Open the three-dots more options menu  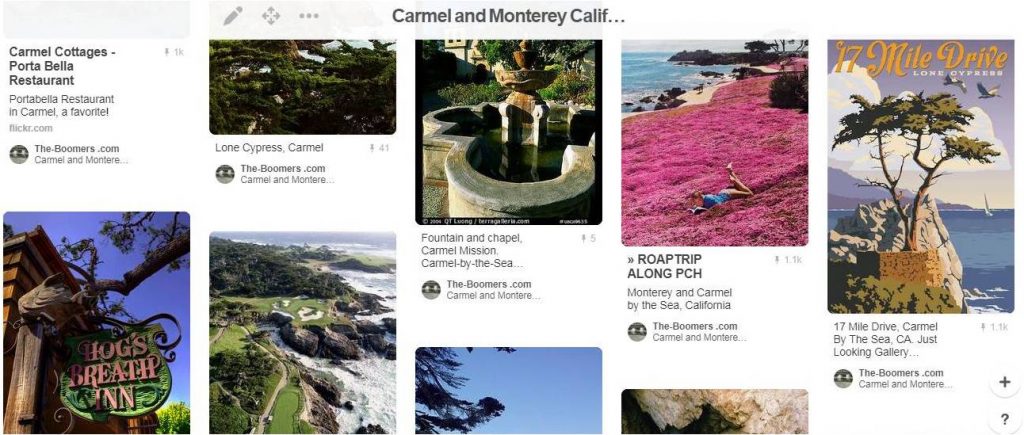click(x=309, y=16)
